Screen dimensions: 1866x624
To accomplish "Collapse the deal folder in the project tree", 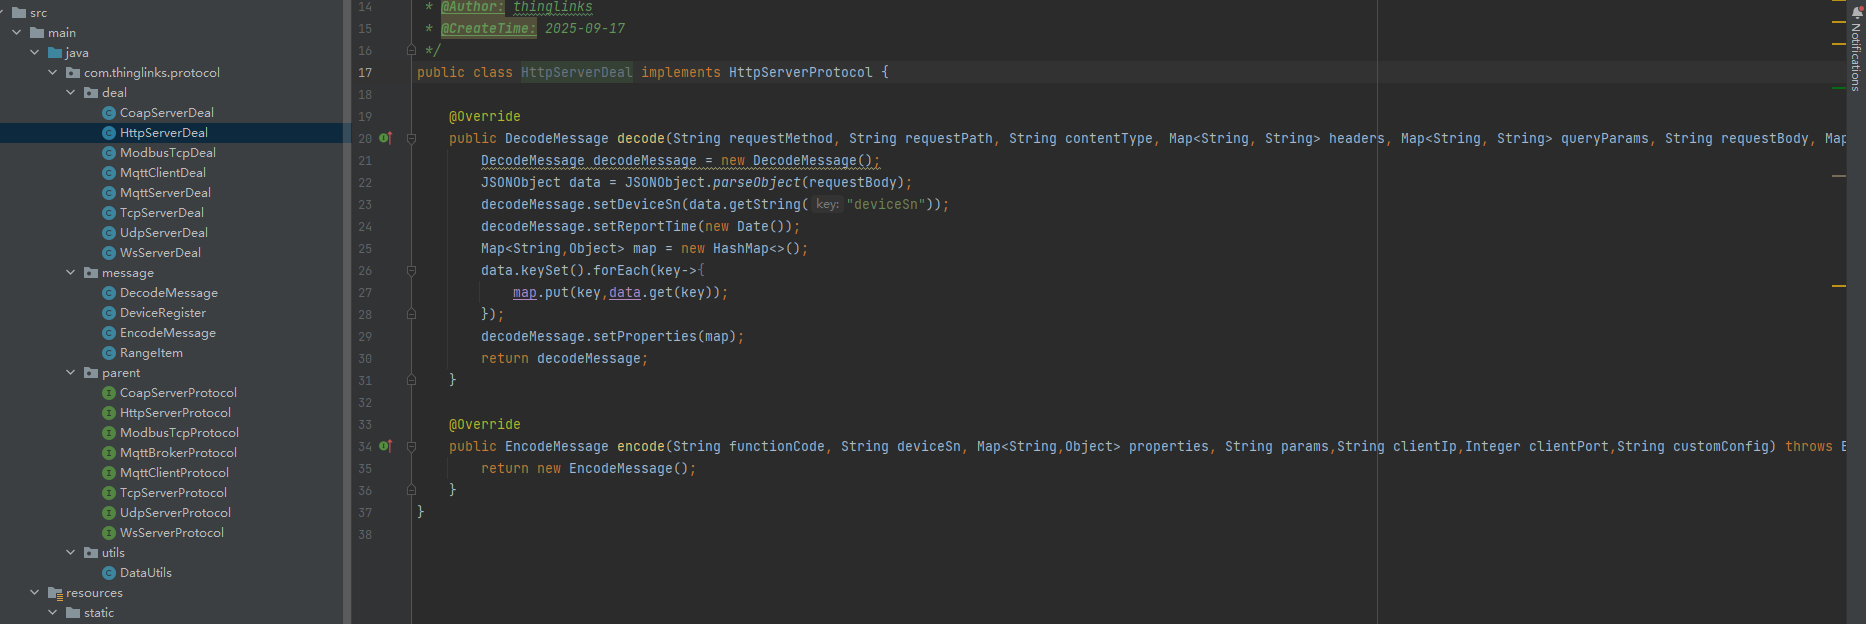I will (71, 93).
